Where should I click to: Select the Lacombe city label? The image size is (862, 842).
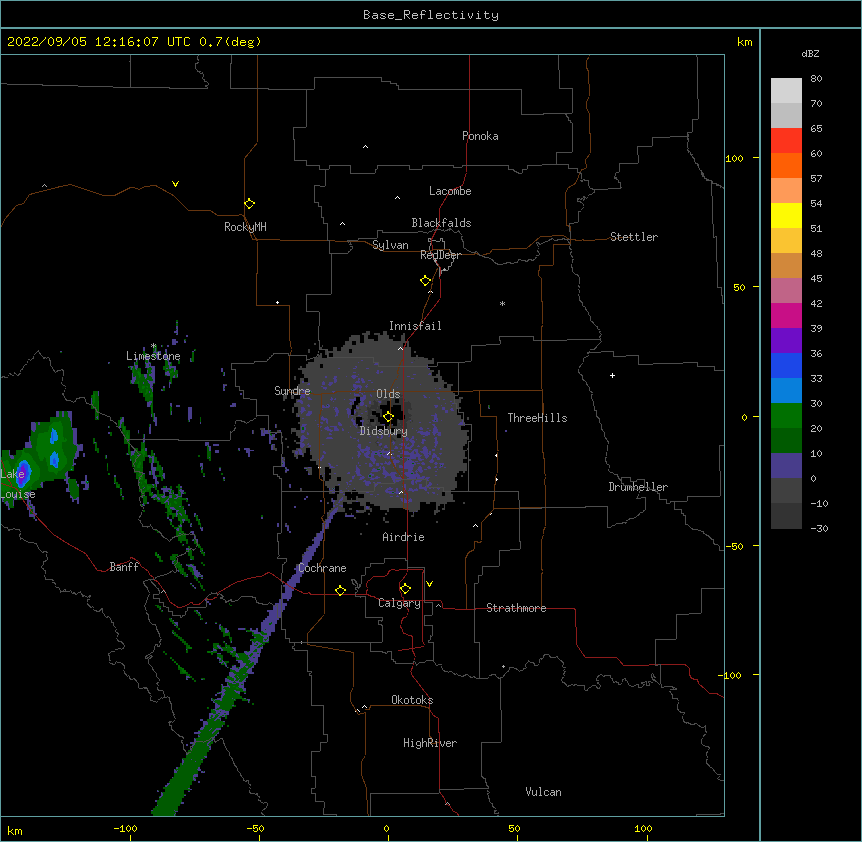click(x=450, y=191)
